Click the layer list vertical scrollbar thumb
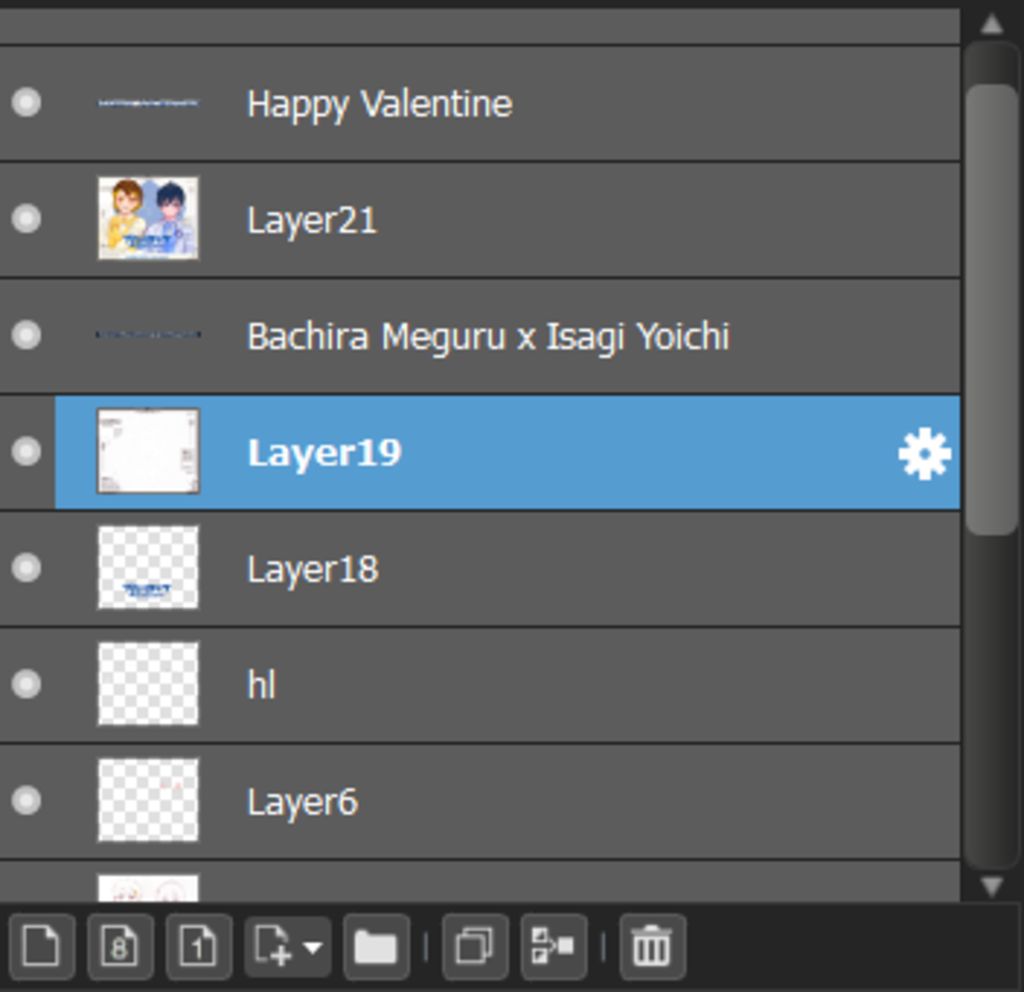Screen dimensions: 1024x992 click(991, 308)
